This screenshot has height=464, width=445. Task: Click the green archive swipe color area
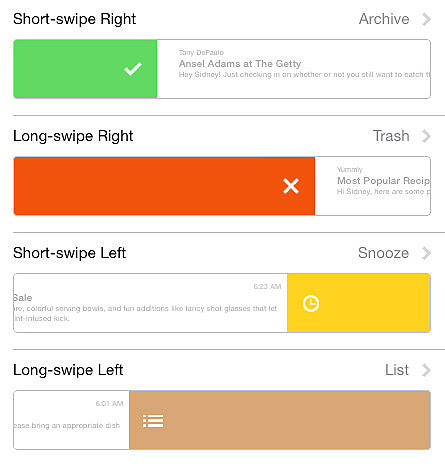85,69
